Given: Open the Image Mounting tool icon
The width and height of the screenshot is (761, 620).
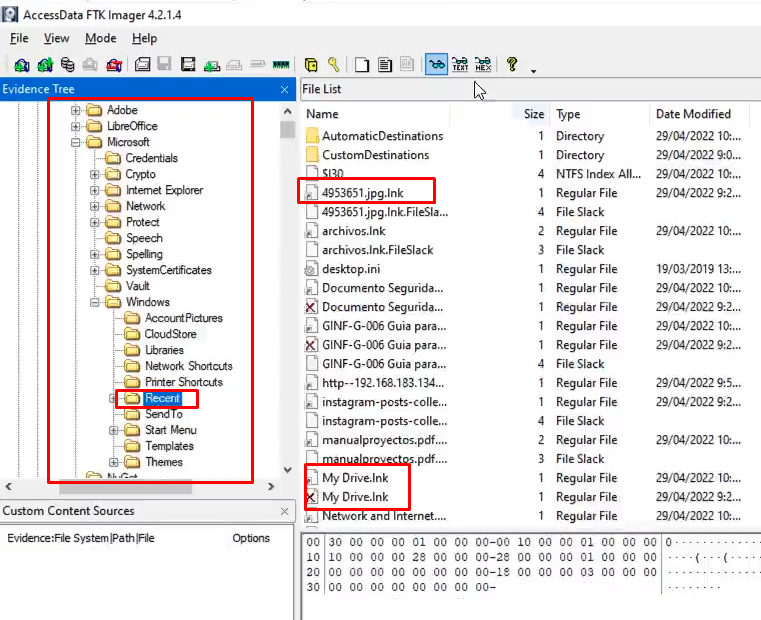Looking at the screenshot, I should tap(67, 65).
